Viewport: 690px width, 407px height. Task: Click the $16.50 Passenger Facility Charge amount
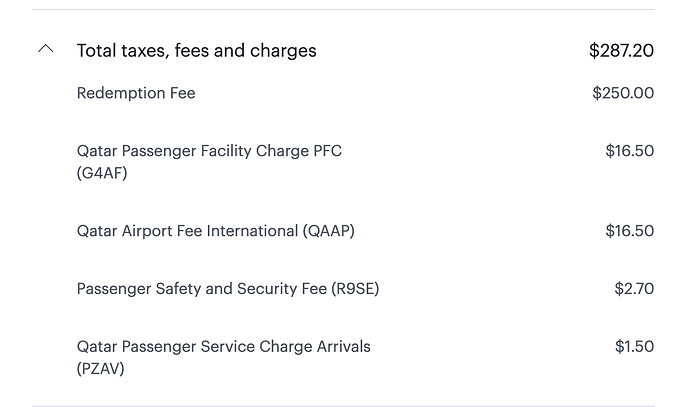[x=629, y=152]
